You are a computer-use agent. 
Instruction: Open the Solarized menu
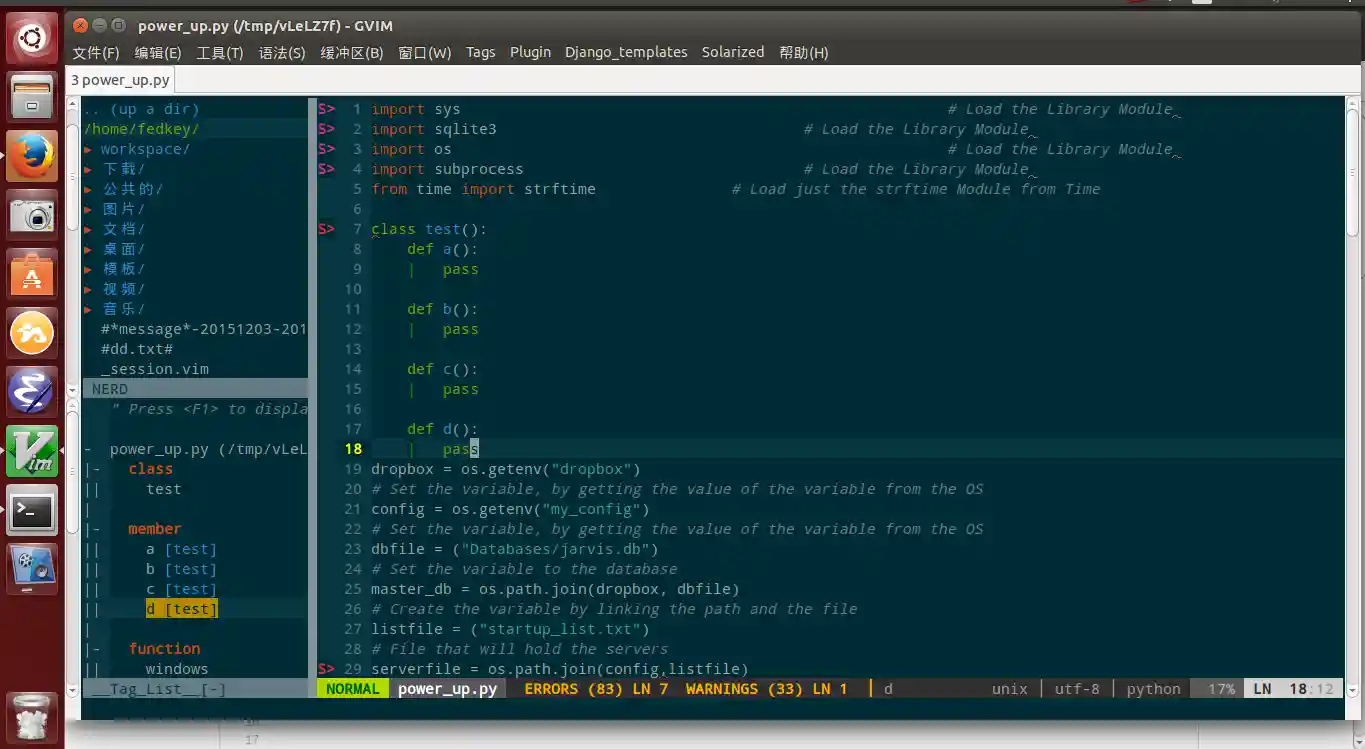pos(732,52)
